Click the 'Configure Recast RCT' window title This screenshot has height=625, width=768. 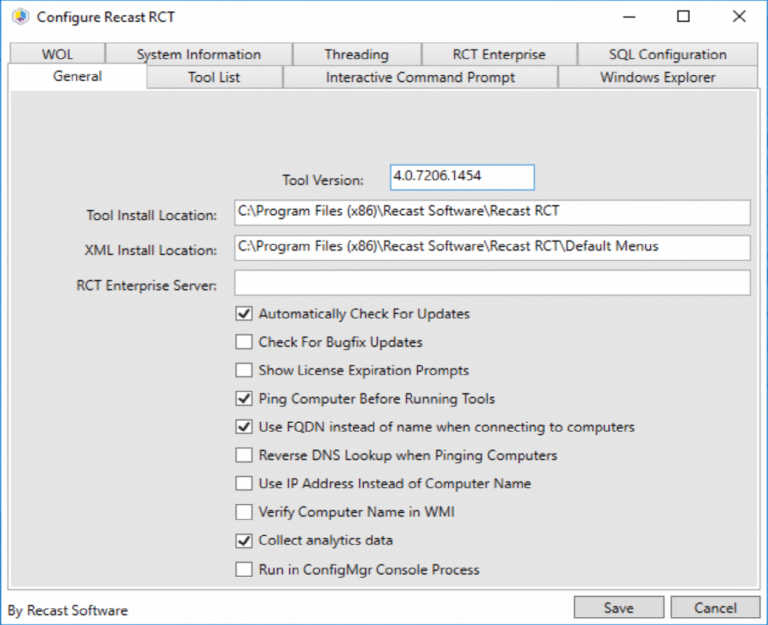coord(106,17)
